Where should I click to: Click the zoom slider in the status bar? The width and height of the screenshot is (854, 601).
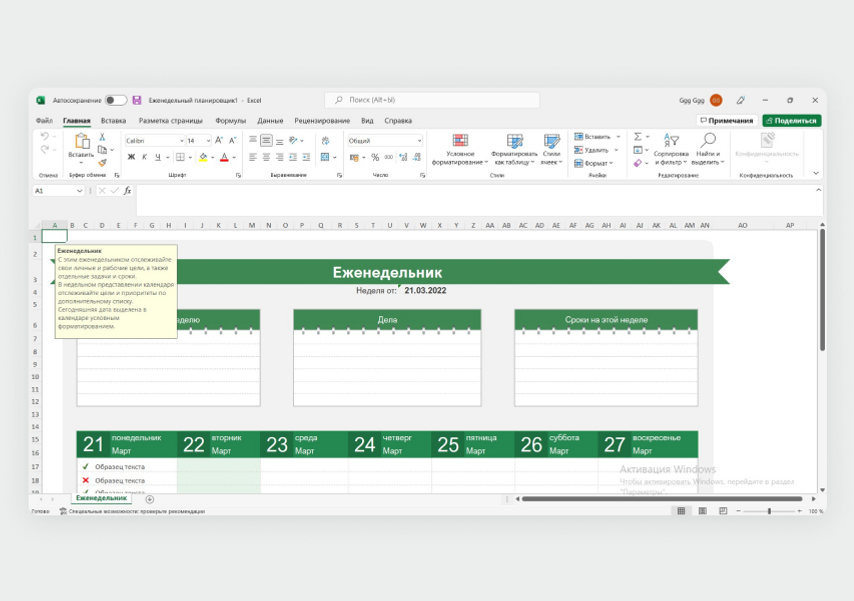click(770, 511)
